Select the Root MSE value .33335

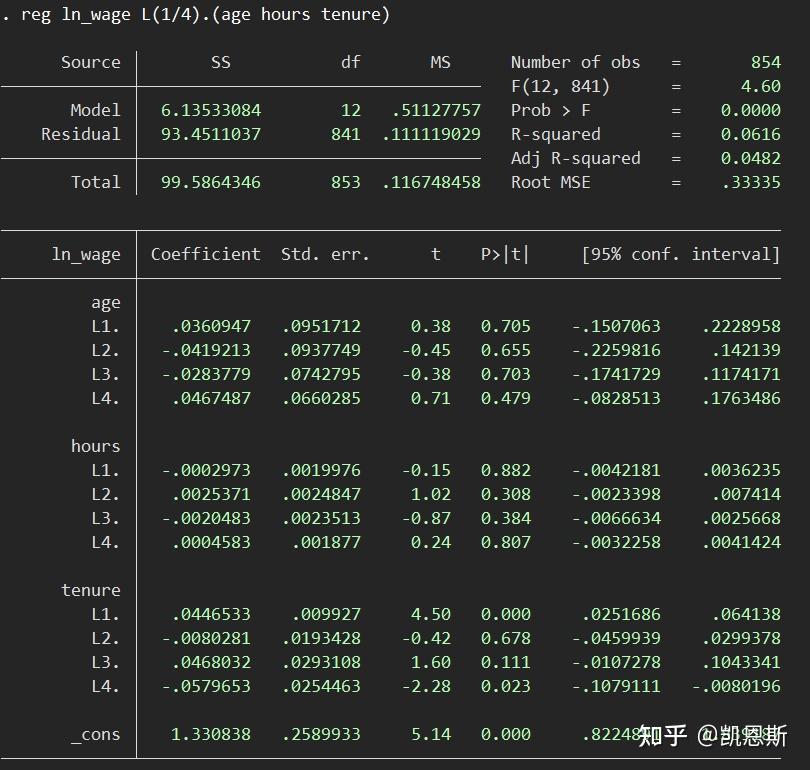pos(754,182)
